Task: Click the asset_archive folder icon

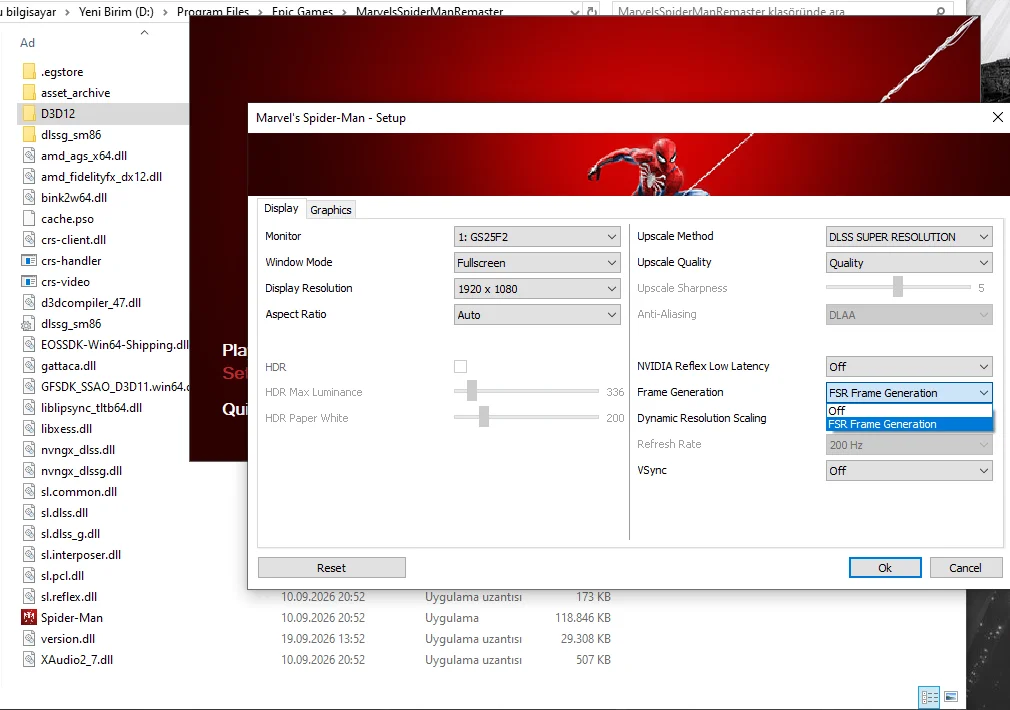Action: 29,93
